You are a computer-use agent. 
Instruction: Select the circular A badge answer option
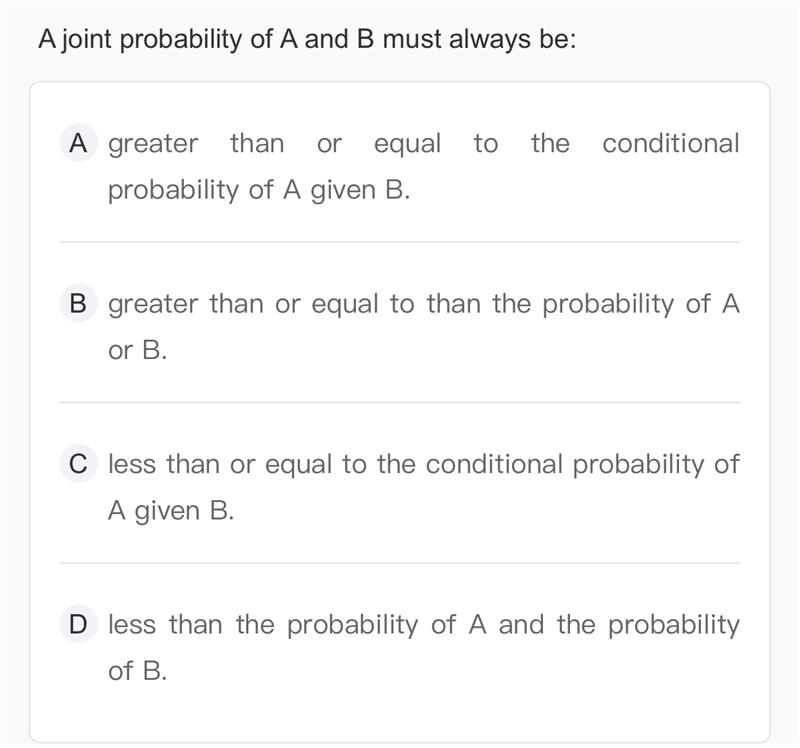pyautogui.click(x=78, y=143)
